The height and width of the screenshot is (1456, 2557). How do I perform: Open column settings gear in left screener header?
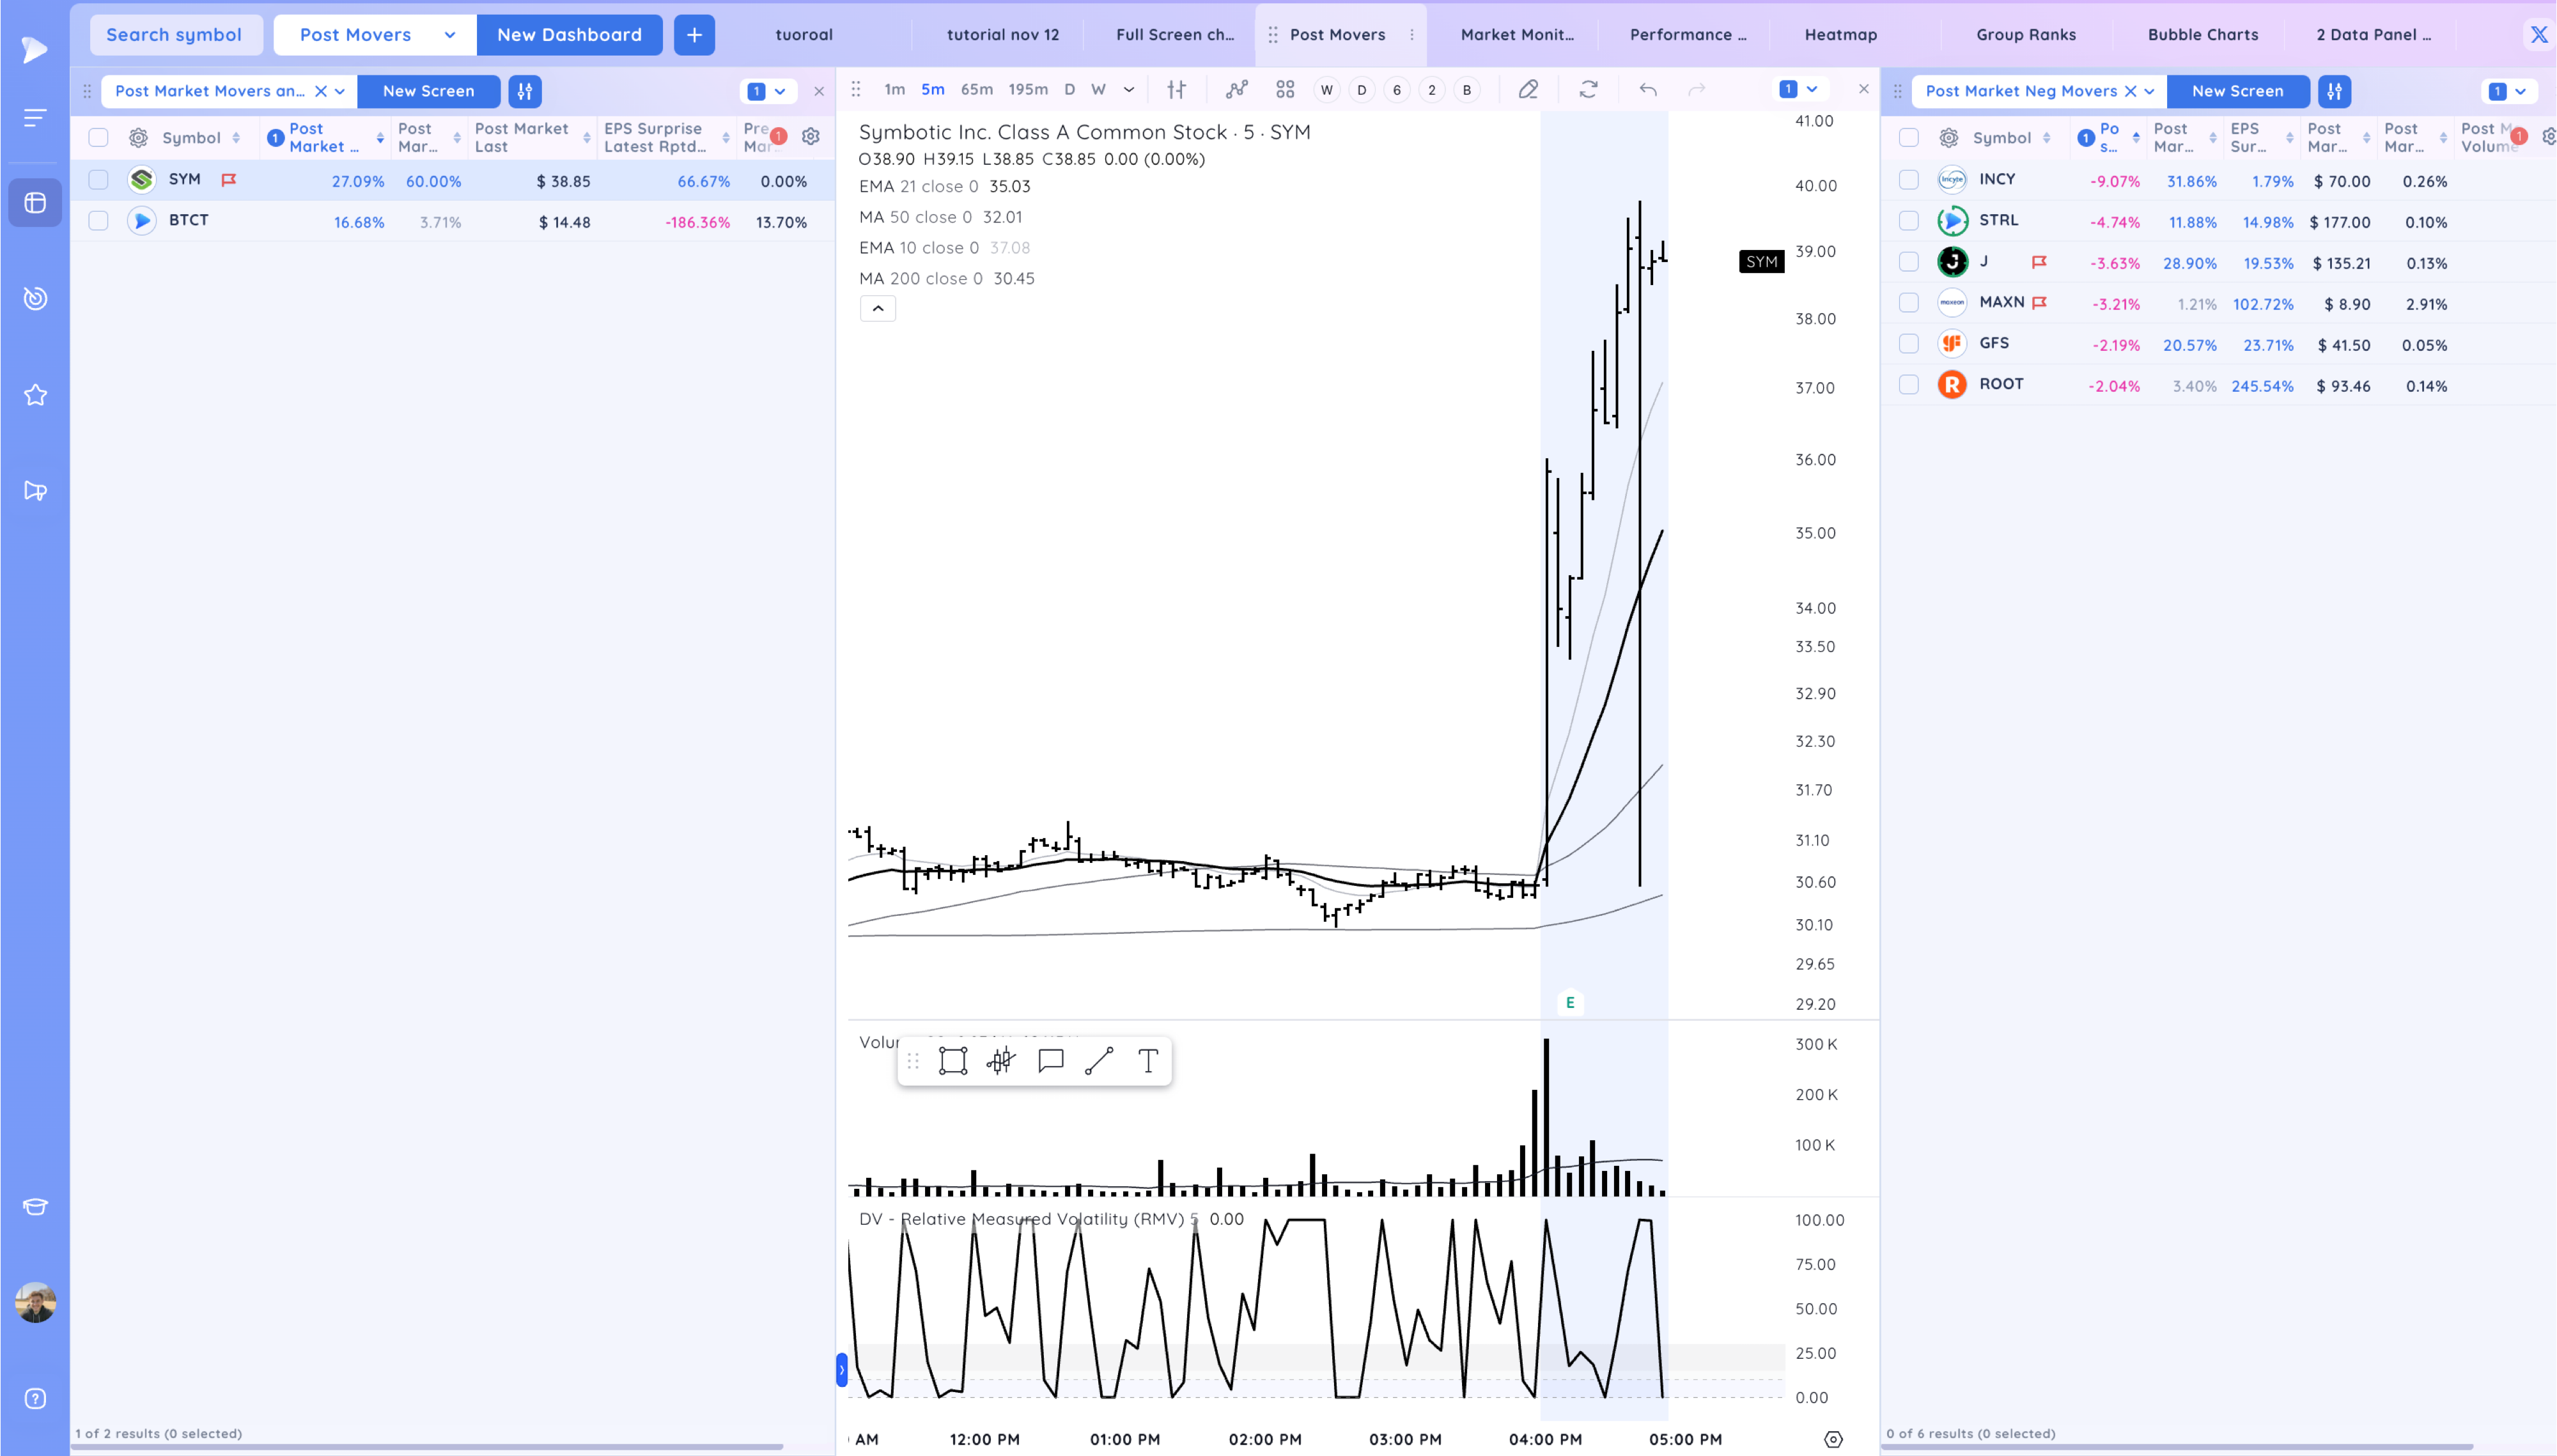pos(811,137)
